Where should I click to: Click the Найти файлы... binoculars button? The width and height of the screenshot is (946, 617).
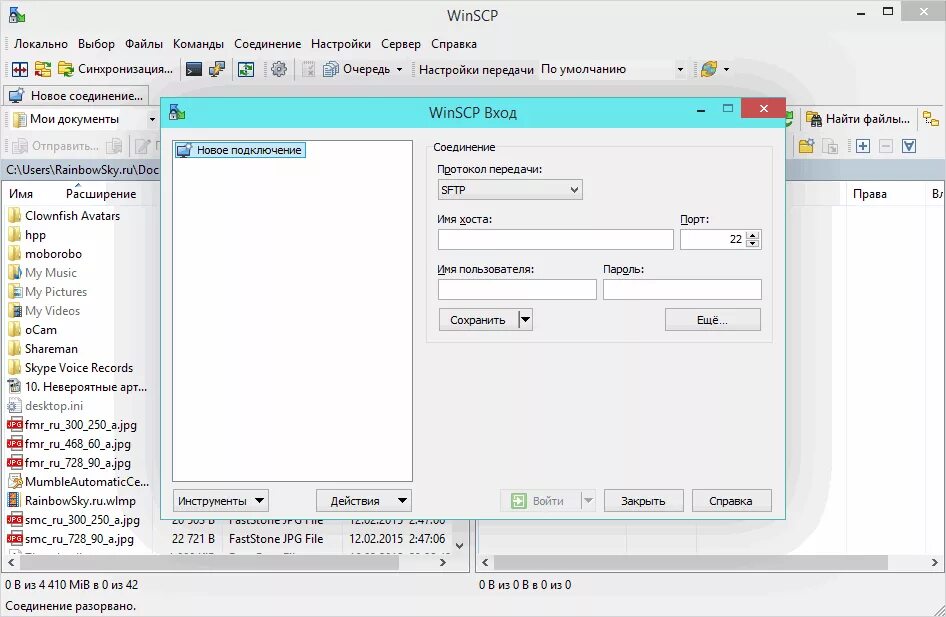858,119
